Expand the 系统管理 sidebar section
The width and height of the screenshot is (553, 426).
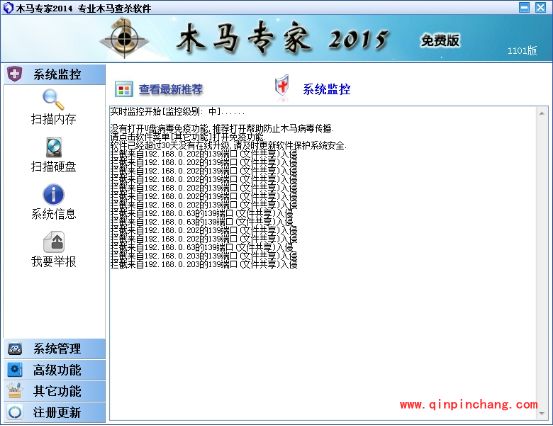[x=55, y=349]
